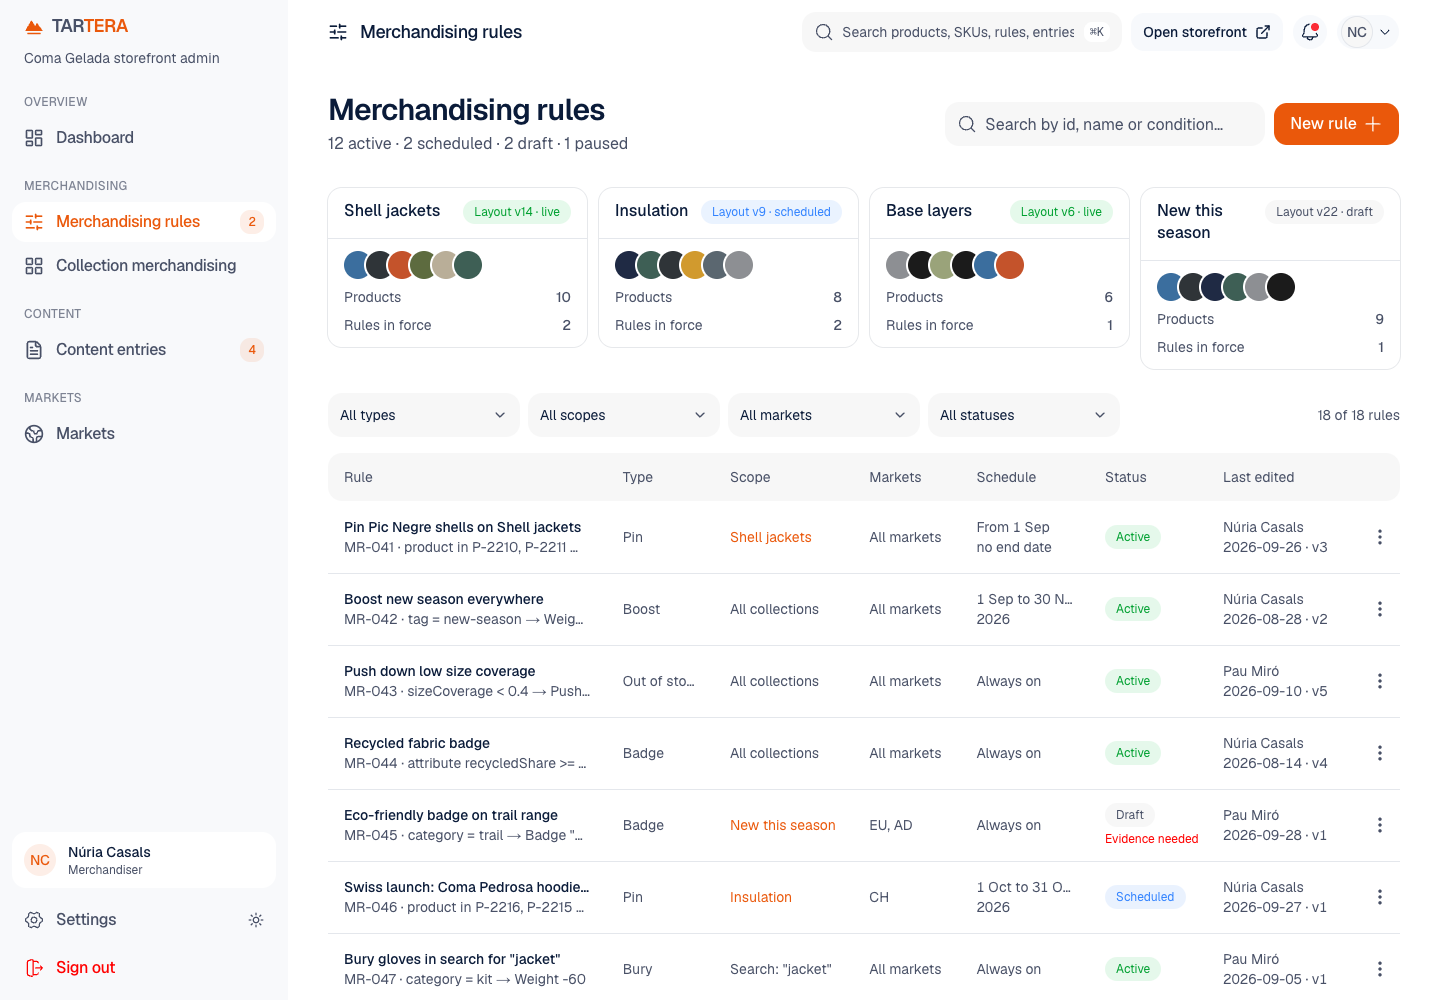This screenshot has height=1000, width=1440.
Task: Expand the All scopes filter
Action: click(624, 415)
